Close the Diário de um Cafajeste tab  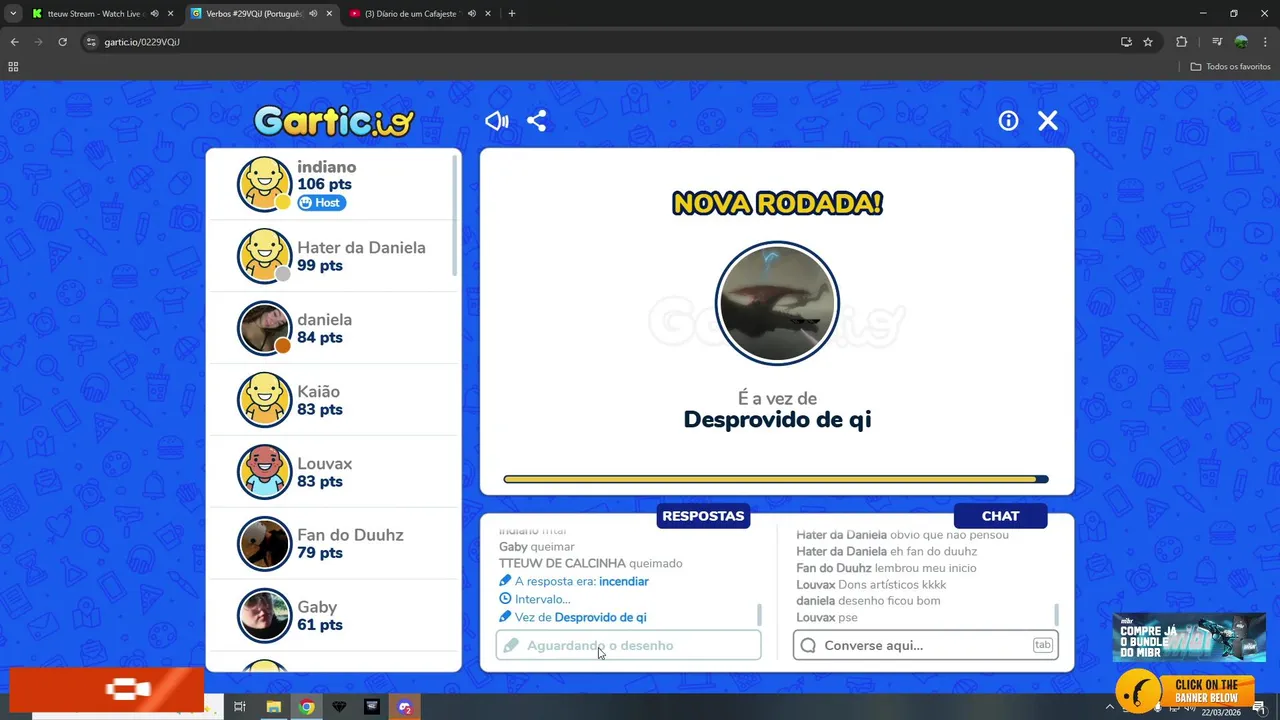[x=489, y=14]
